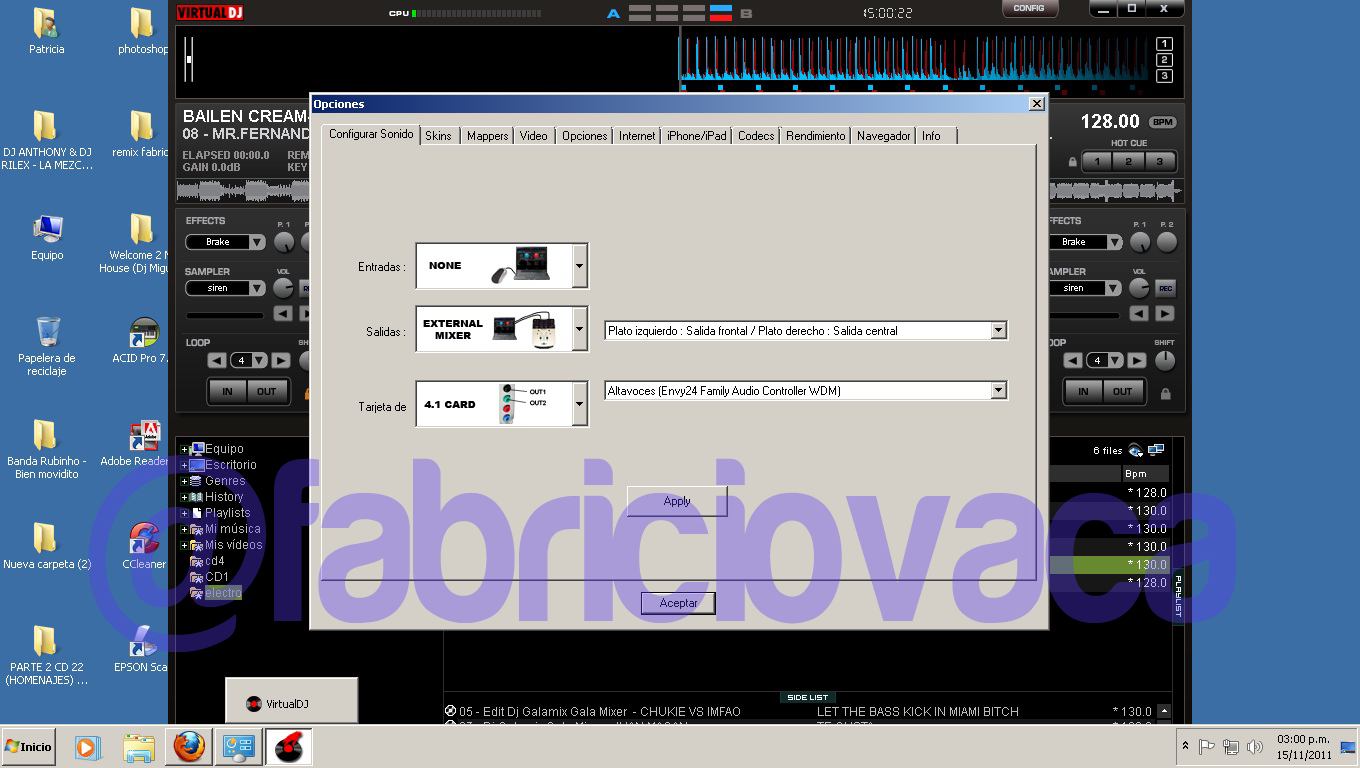The image size is (1360, 768).
Task: Click right deck sampler next arrow
Action: [x=1165, y=314]
